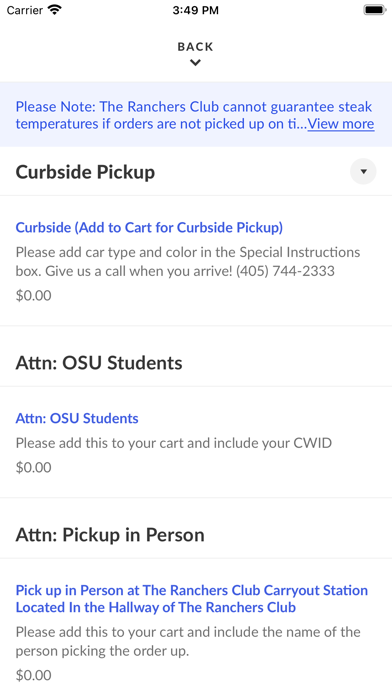Viewport: 392px width, 696px height.
Task: Tap the Carrier label in status bar
Action: coord(25,10)
